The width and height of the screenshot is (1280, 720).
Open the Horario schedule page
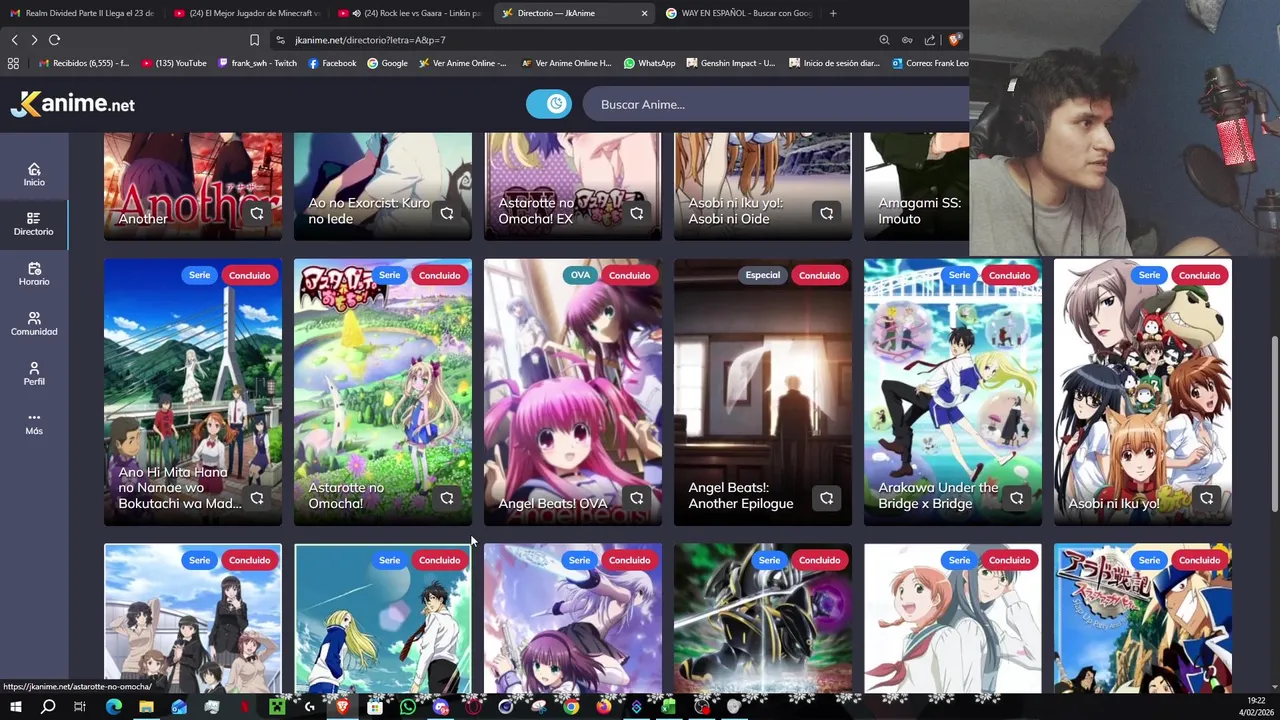click(34, 274)
